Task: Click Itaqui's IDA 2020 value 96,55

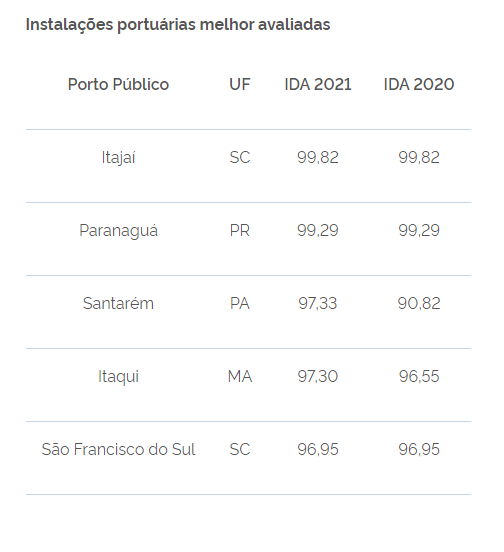Action: (419, 376)
